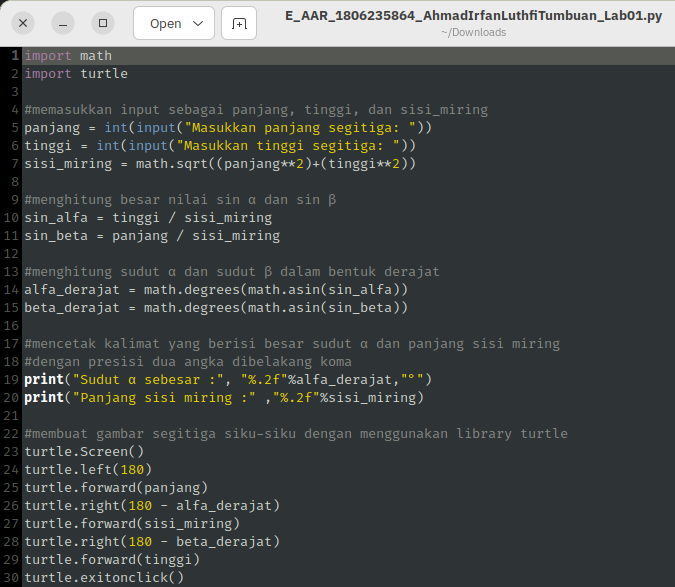This screenshot has height=587, width=675.
Task: Click the Open button label
Action: (x=165, y=24)
